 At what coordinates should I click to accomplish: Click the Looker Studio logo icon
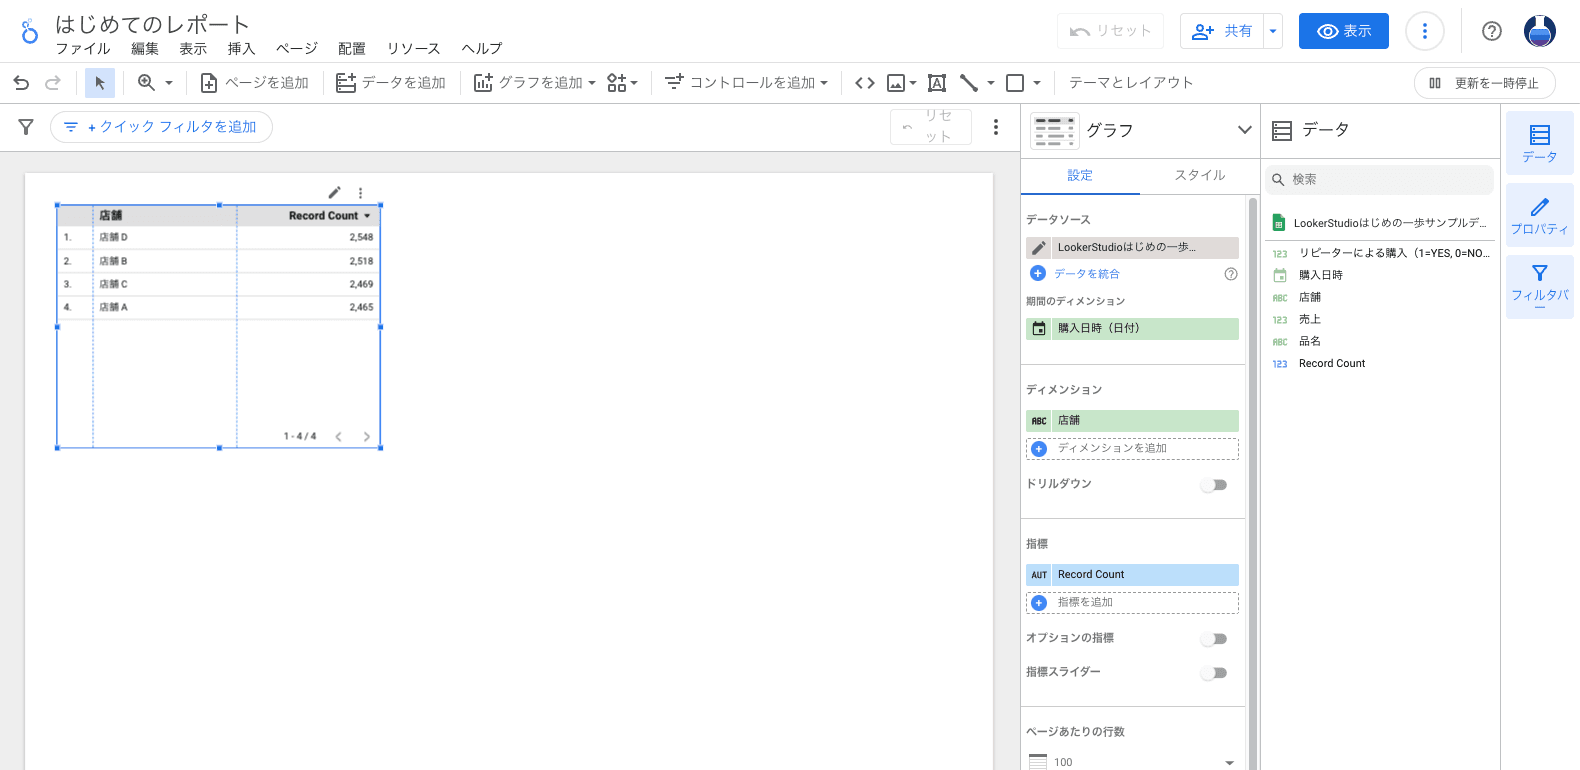pyautogui.click(x=30, y=32)
